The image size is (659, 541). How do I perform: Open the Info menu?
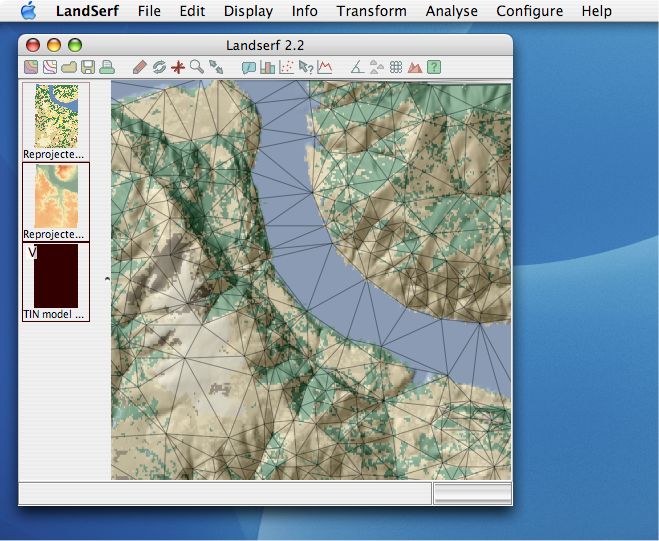click(304, 11)
